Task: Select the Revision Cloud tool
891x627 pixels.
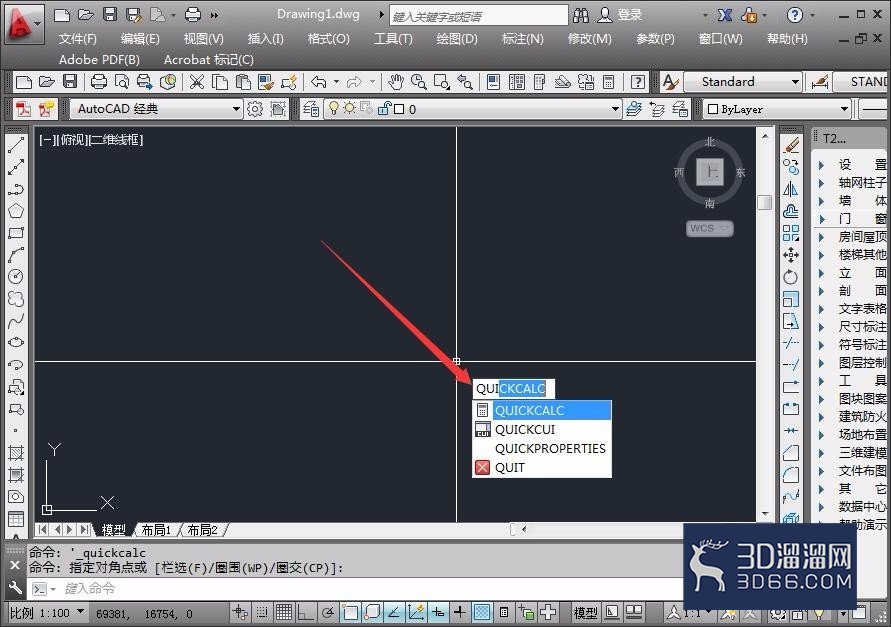Action: [x=16, y=299]
